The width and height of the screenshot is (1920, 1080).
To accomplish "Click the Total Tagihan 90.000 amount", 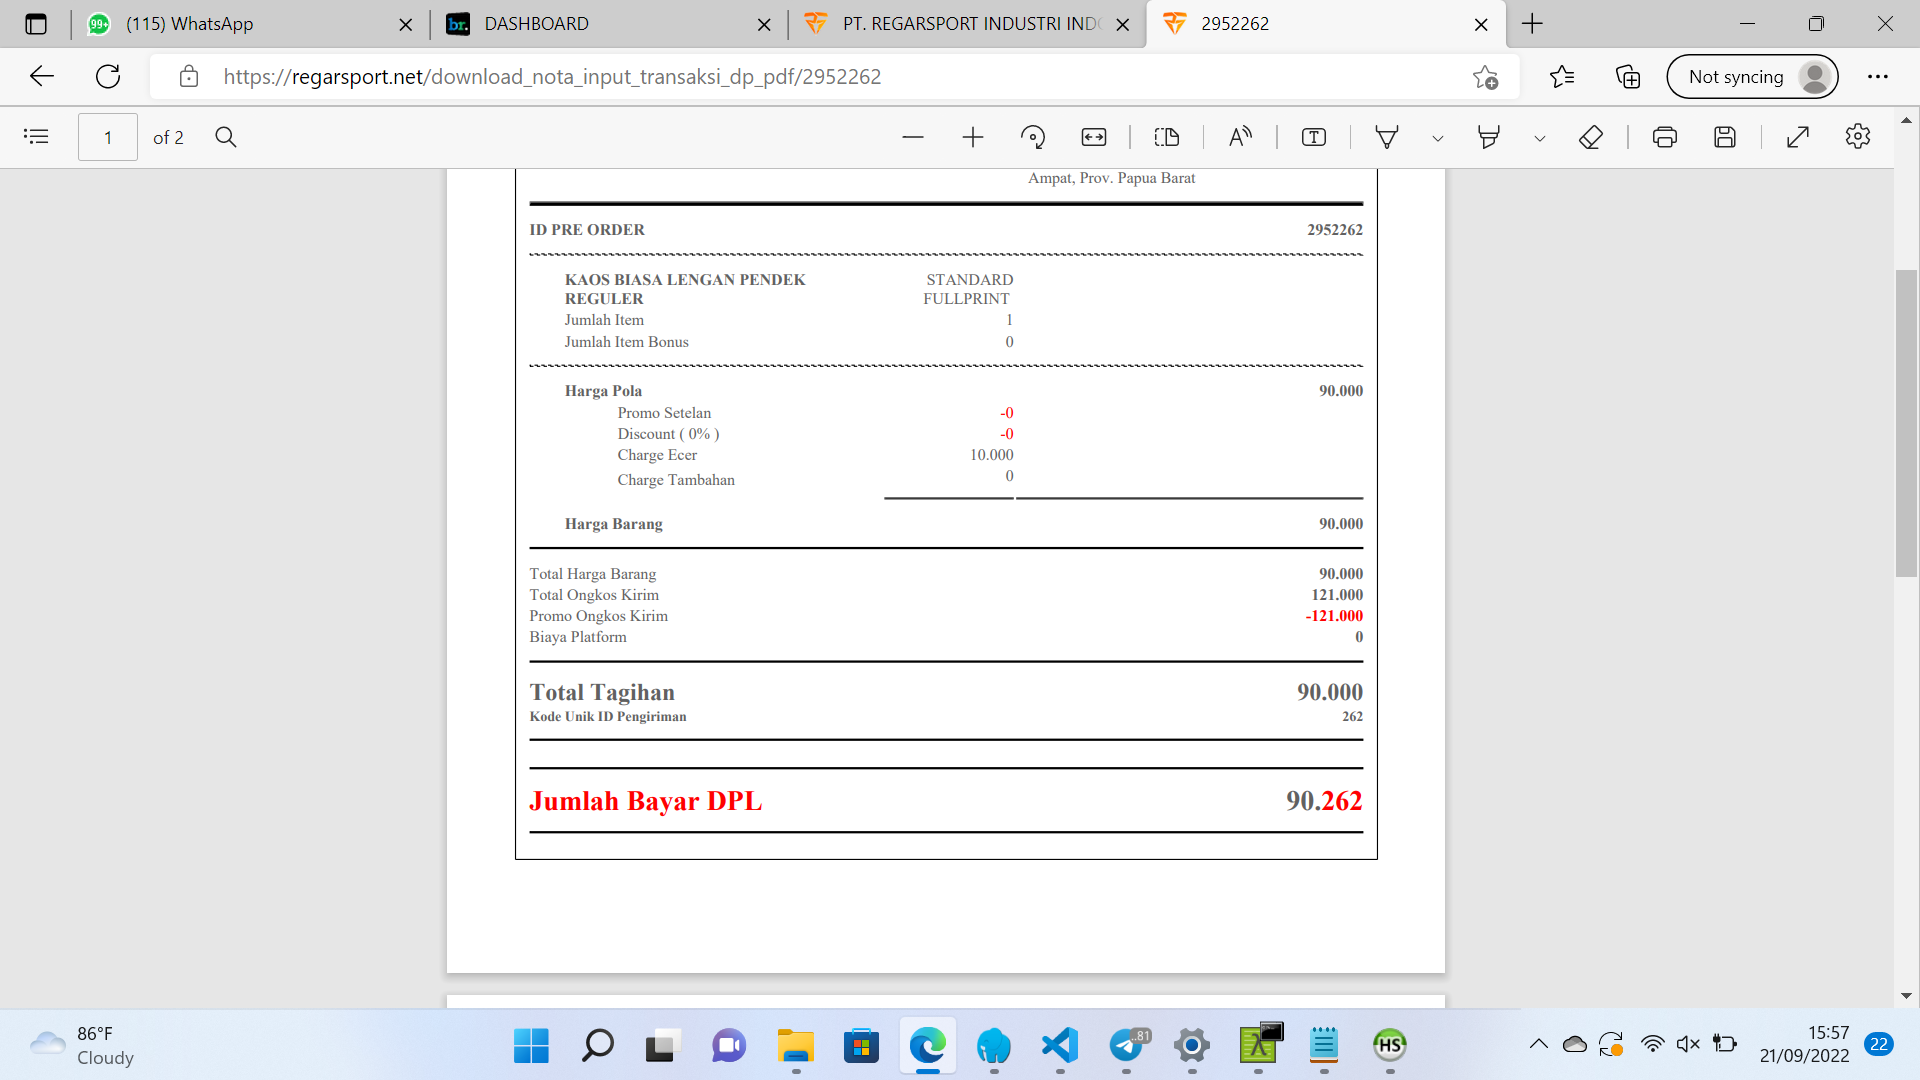I will click(x=1330, y=692).
